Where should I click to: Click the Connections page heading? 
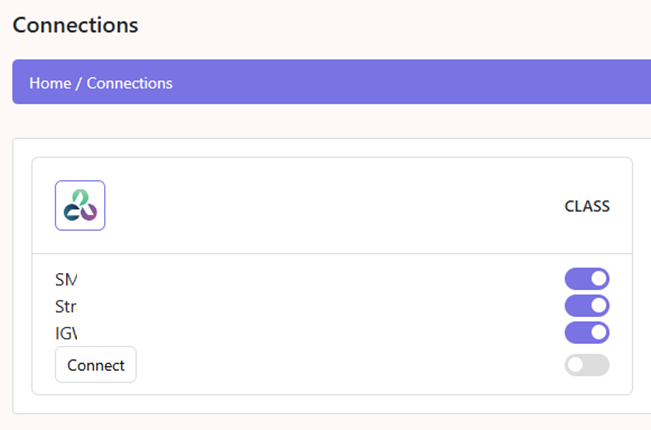[75, 25]
